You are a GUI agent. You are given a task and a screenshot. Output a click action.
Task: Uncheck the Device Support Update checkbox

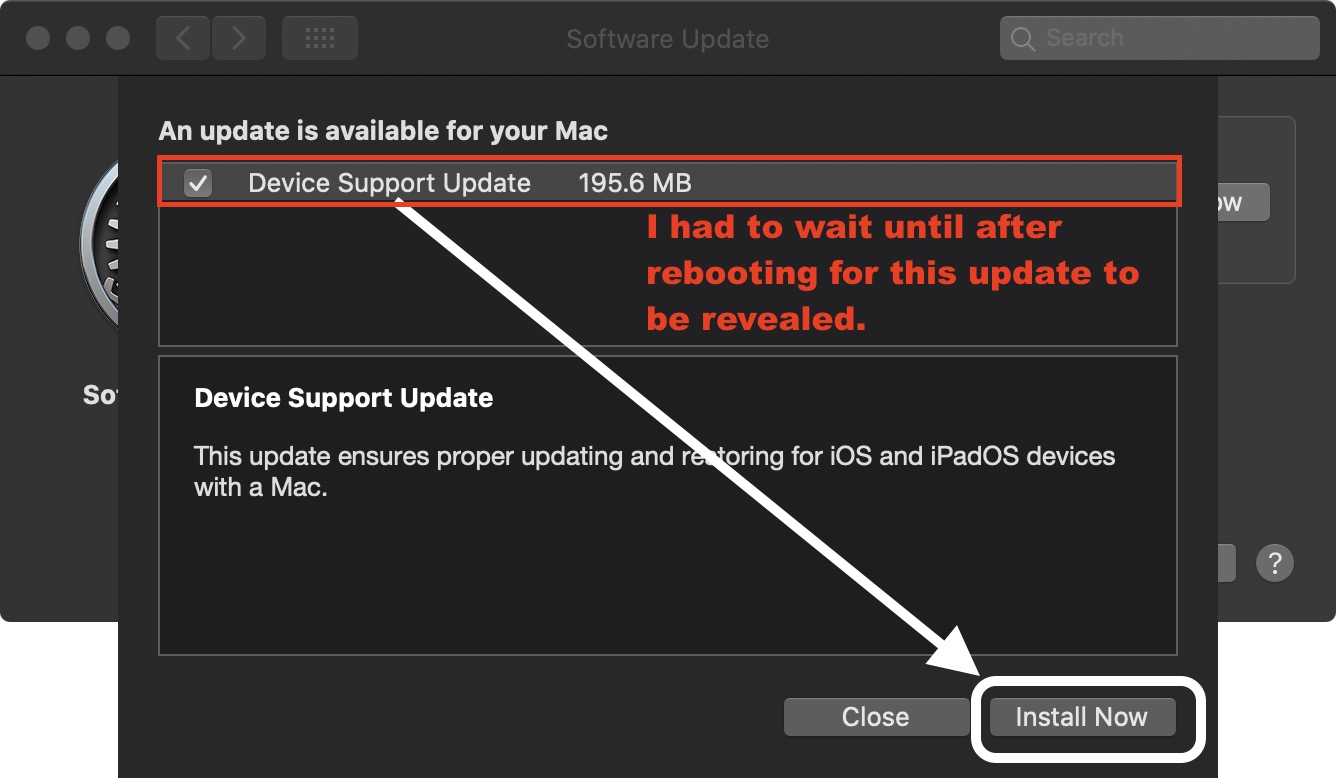coord(198,183)
